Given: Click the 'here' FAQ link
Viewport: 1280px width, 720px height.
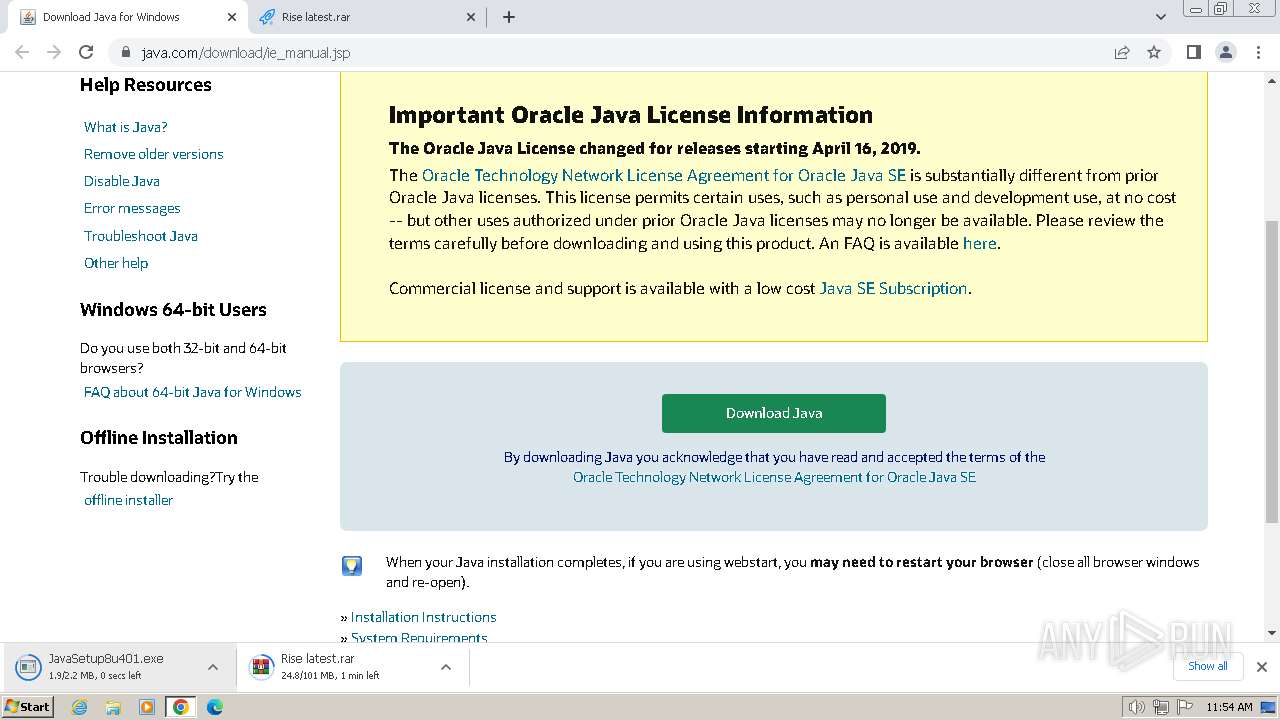Looking at the screenshot, I should coord(980,243).
